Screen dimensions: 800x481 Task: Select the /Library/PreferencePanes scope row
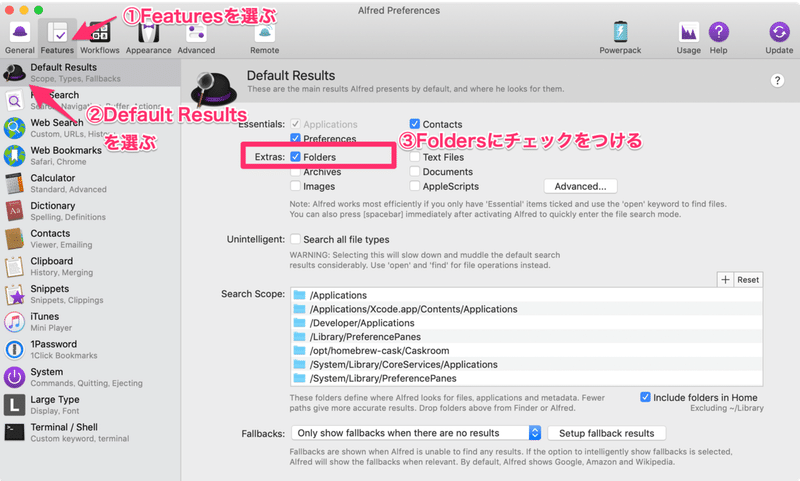click(527, 337)
